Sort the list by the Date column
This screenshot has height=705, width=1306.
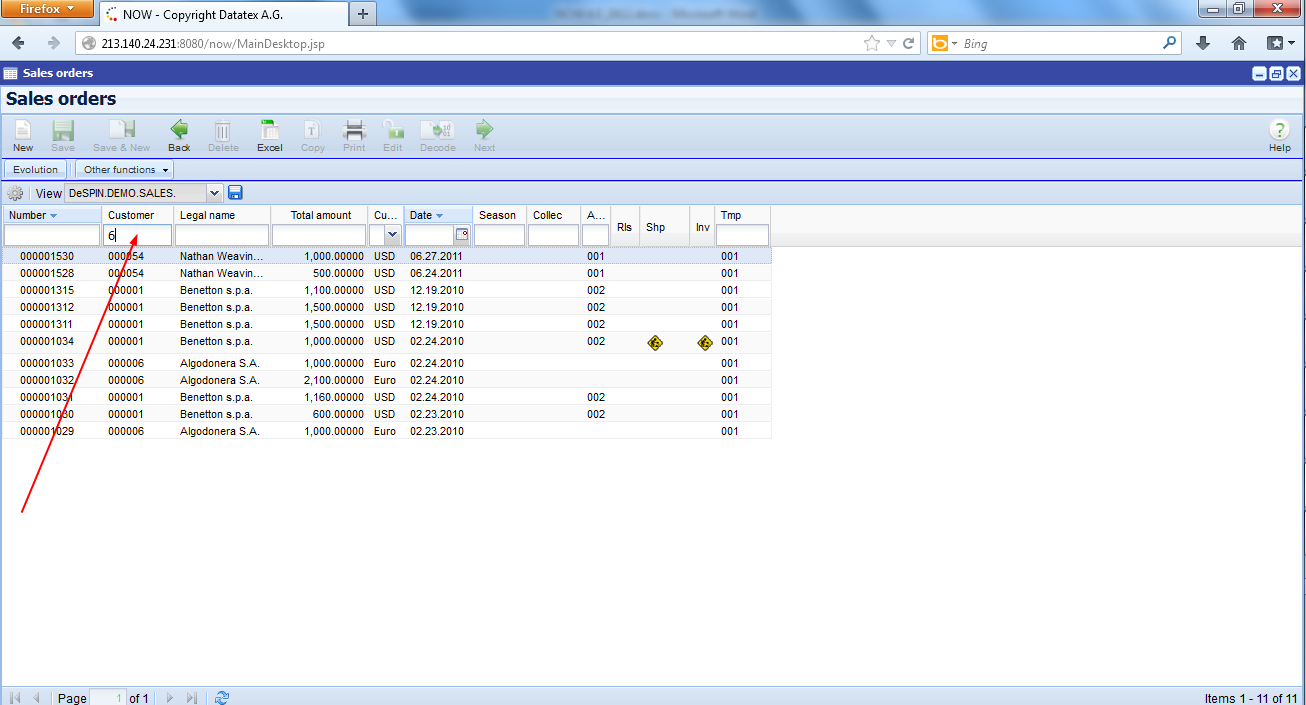coord(420,214)
